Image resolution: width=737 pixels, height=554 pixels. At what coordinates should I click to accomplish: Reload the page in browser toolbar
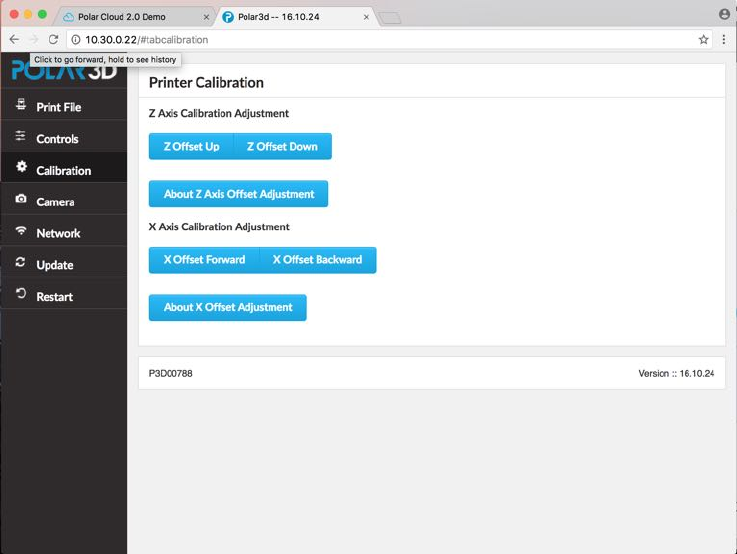click(53, 40)
